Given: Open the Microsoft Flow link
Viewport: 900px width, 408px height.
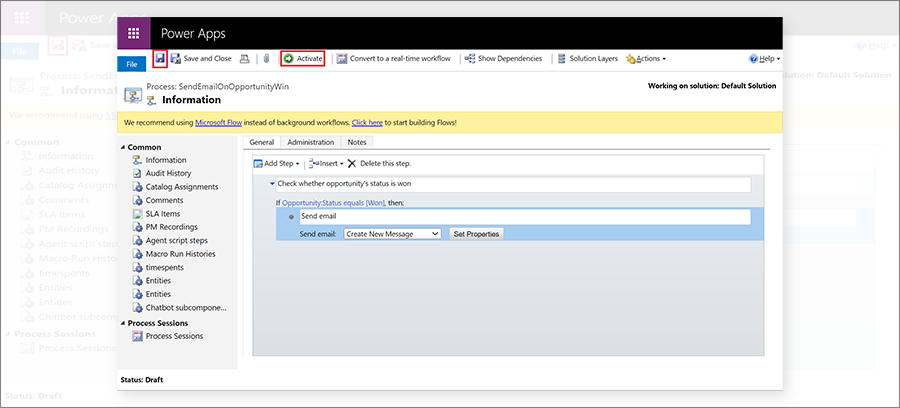Looking at the screenshot, I should pyautogui.click(x=218, y=123).
